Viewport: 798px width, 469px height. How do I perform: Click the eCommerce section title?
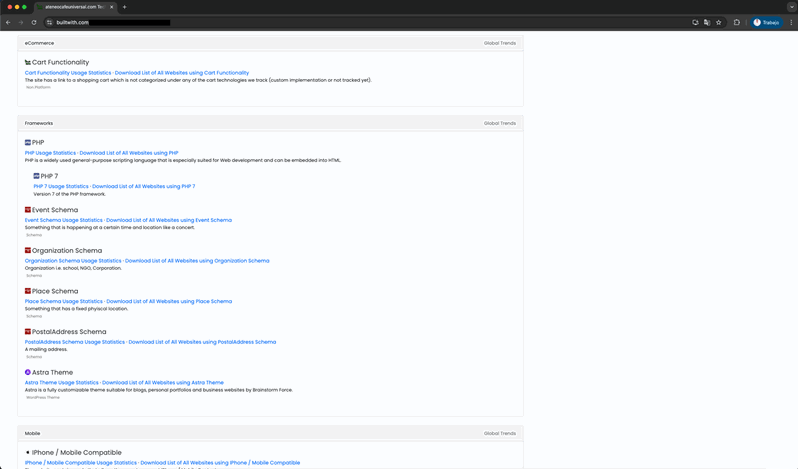click(x=39, y=43)
